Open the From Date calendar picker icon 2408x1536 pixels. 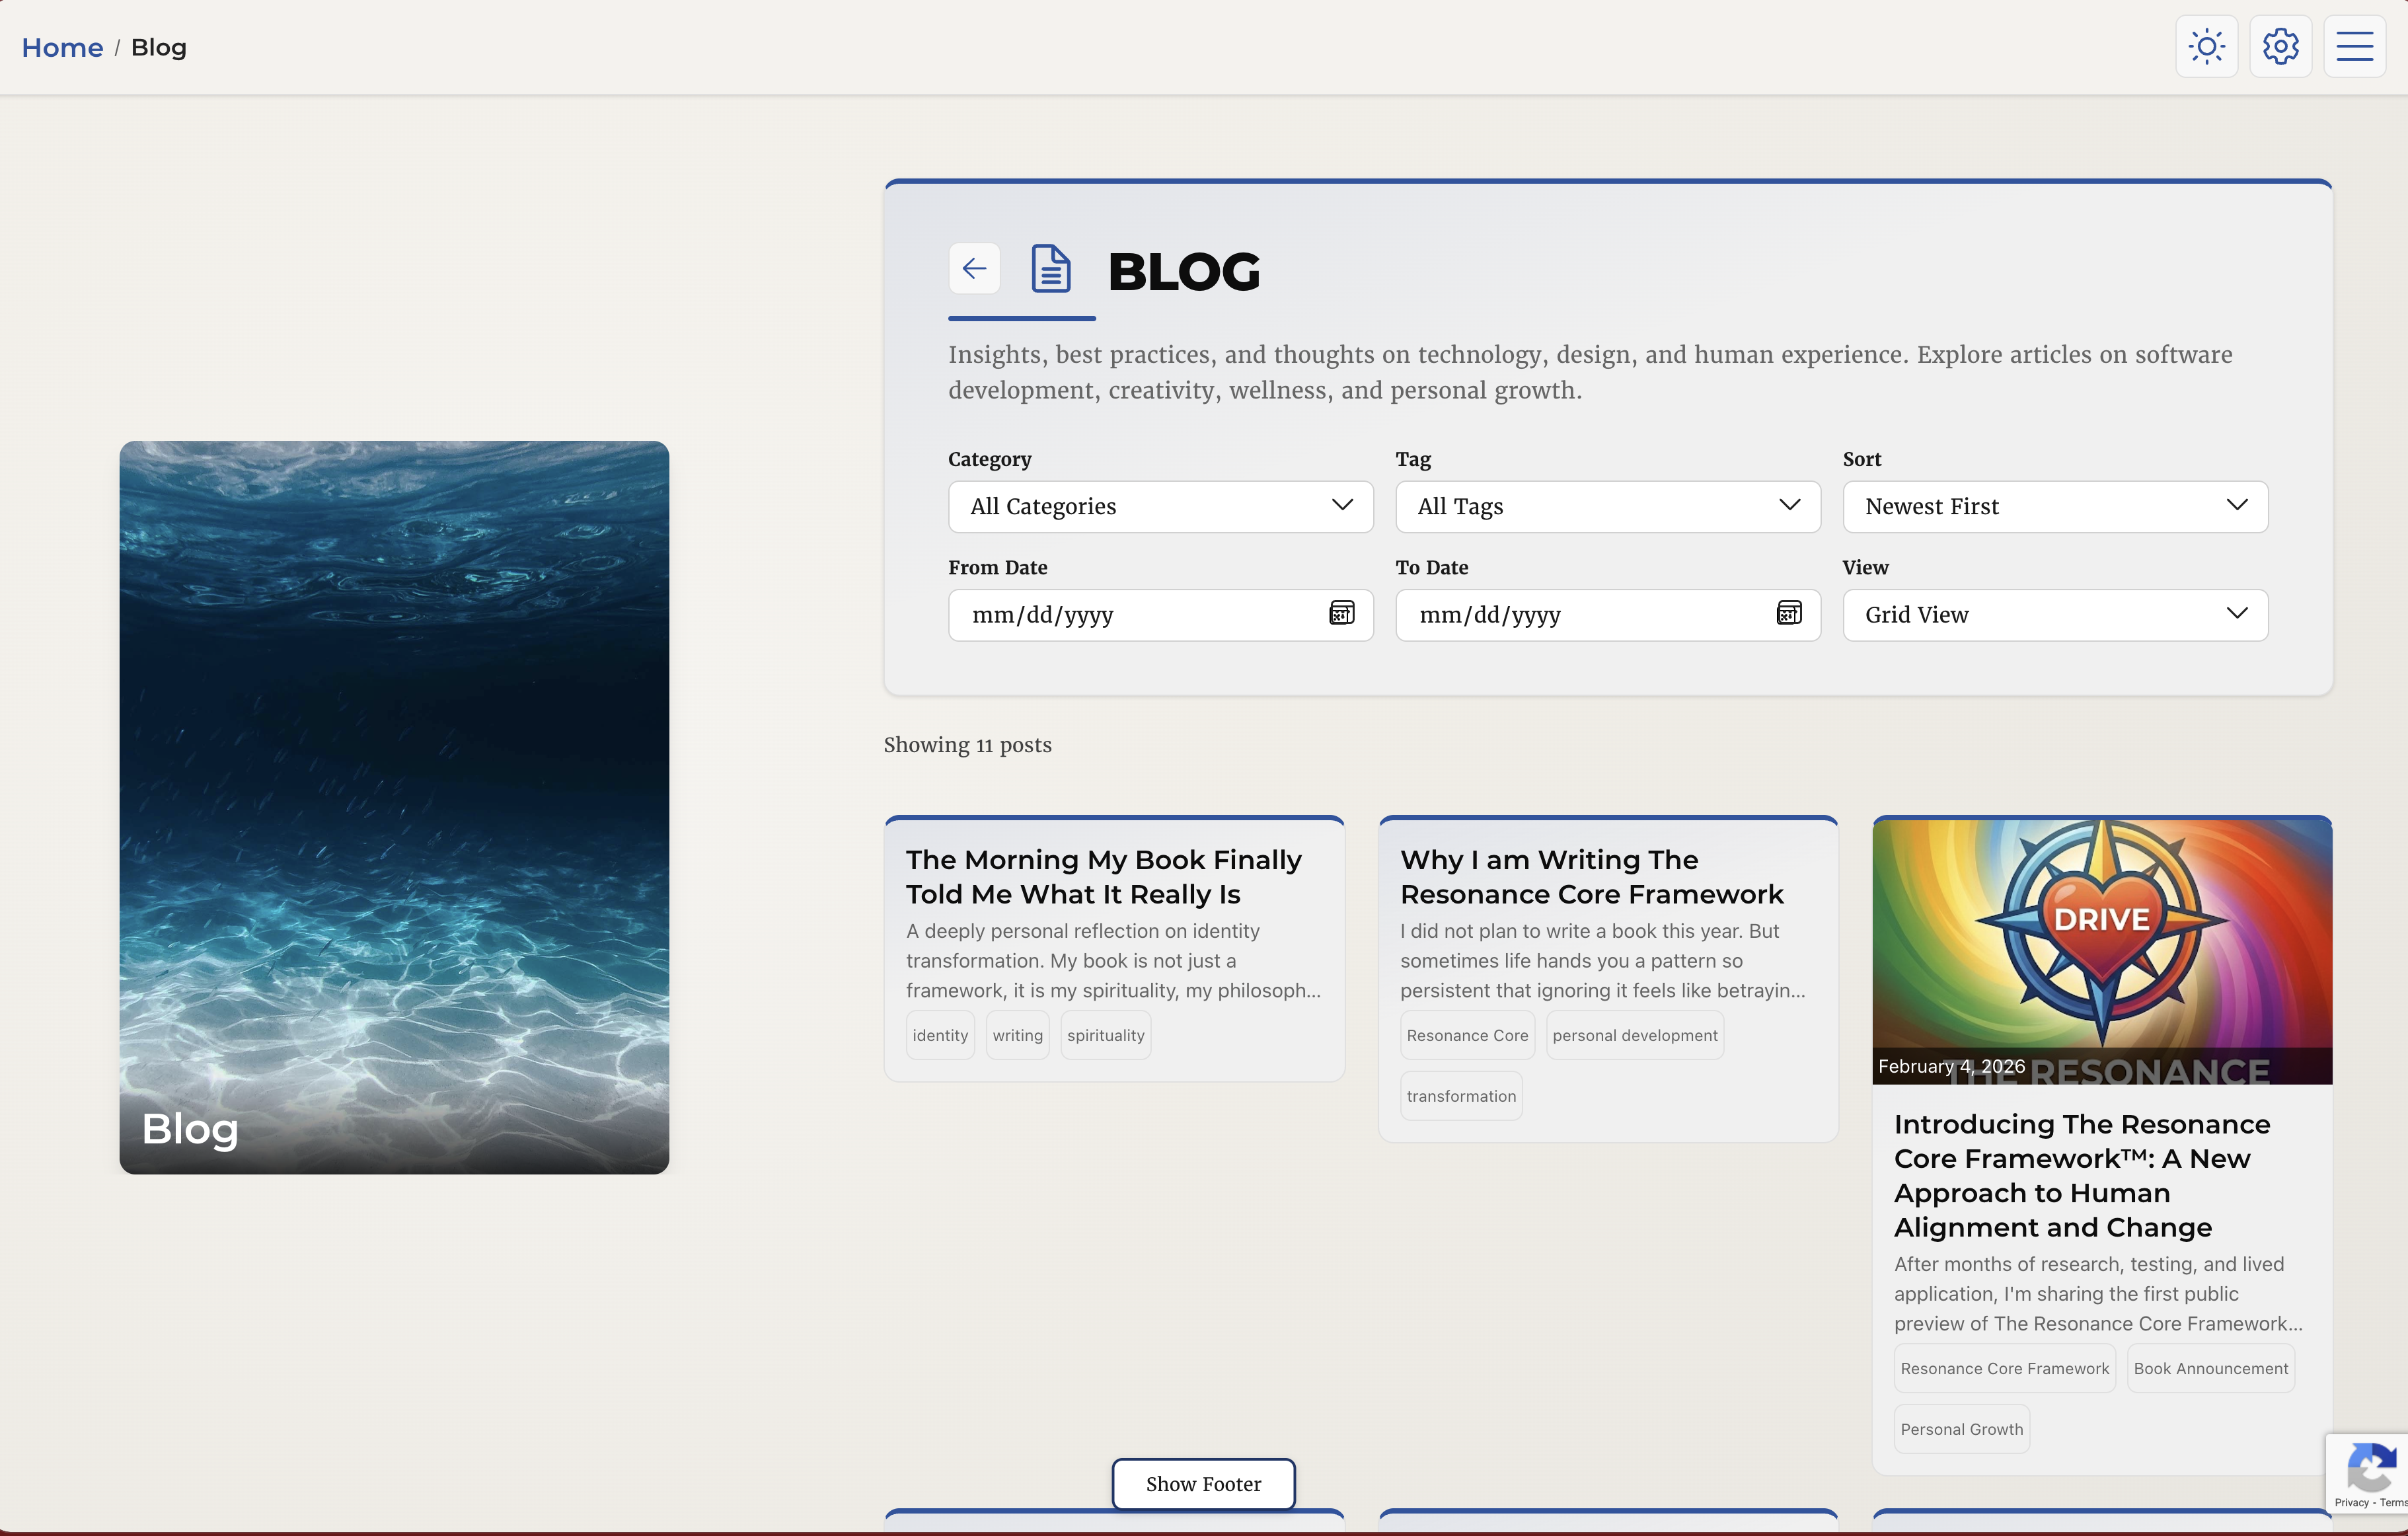1341,613
